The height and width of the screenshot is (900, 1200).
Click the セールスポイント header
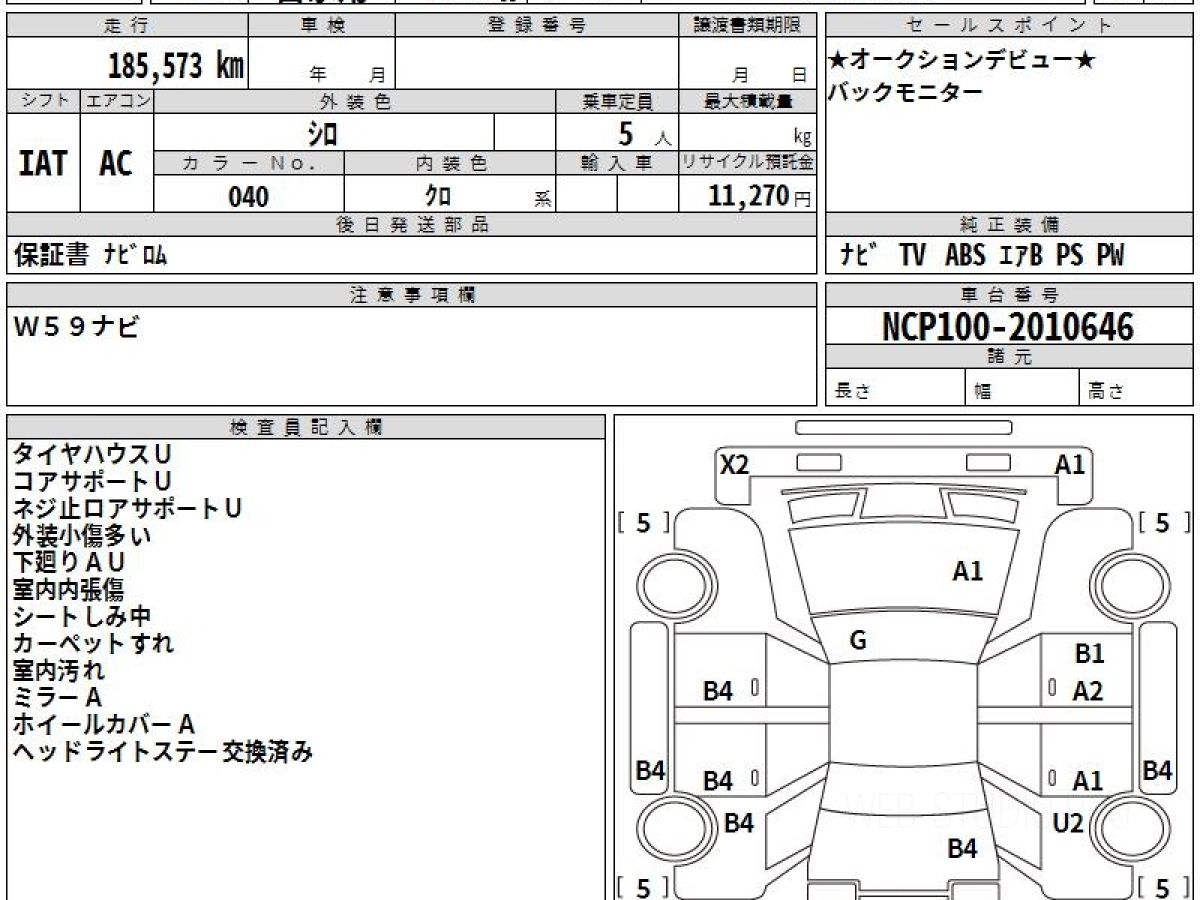[x=1010, y=26]
